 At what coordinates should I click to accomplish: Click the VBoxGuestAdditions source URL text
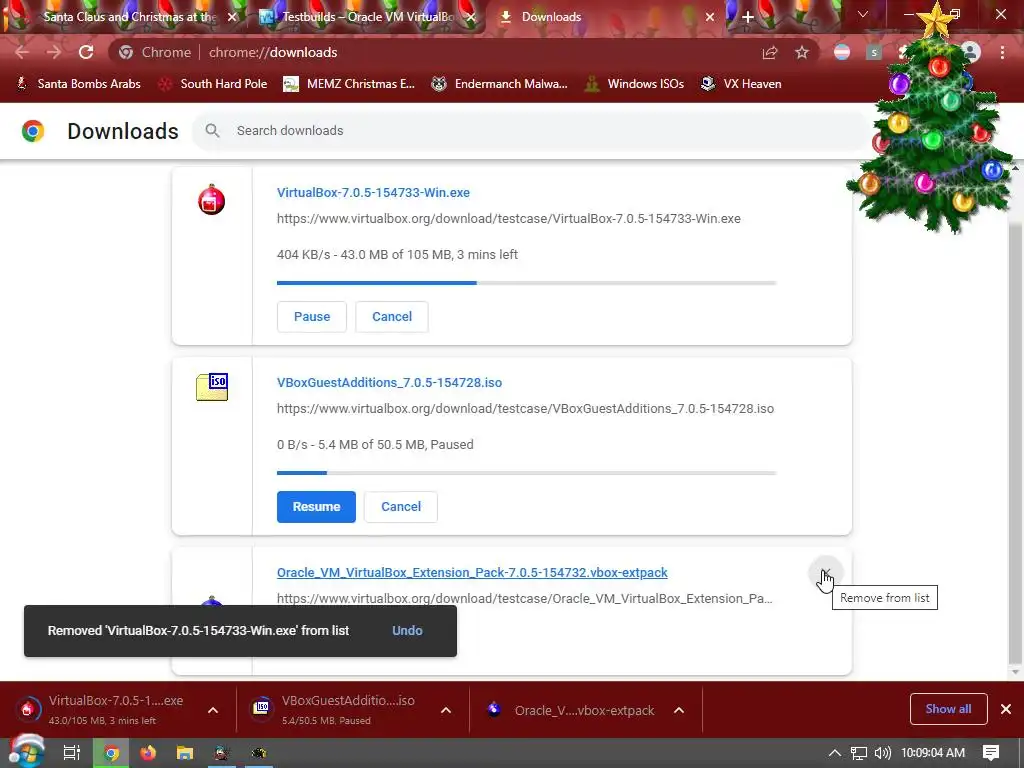coord(526,409)
